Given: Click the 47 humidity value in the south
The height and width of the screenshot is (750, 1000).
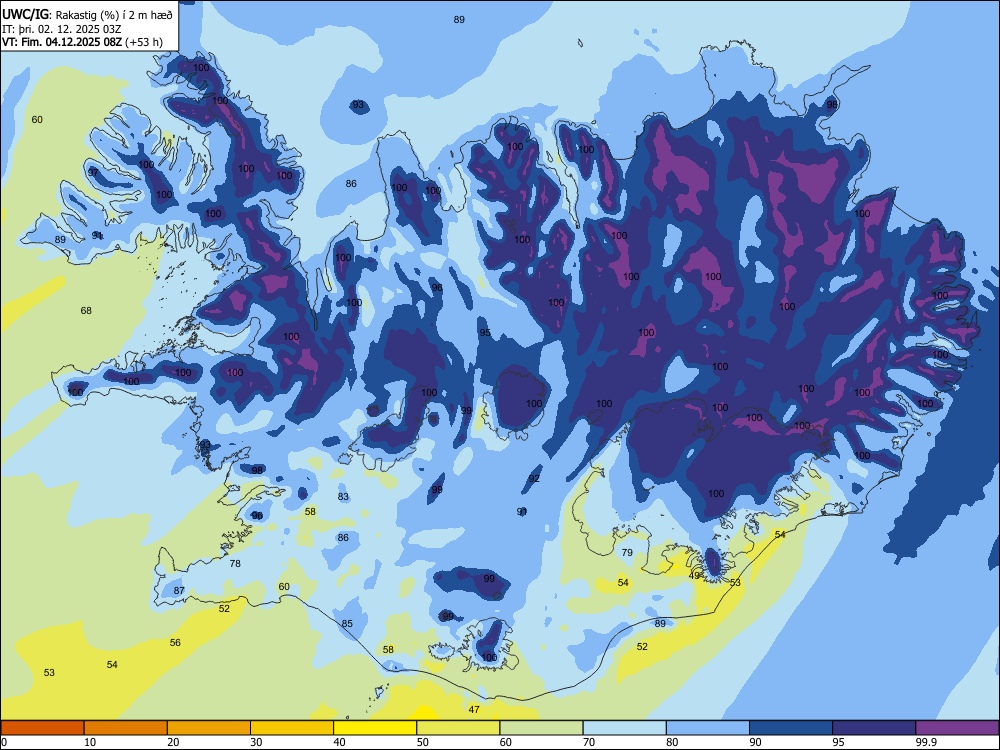Looking at the screenshot, I should point(474,709).
